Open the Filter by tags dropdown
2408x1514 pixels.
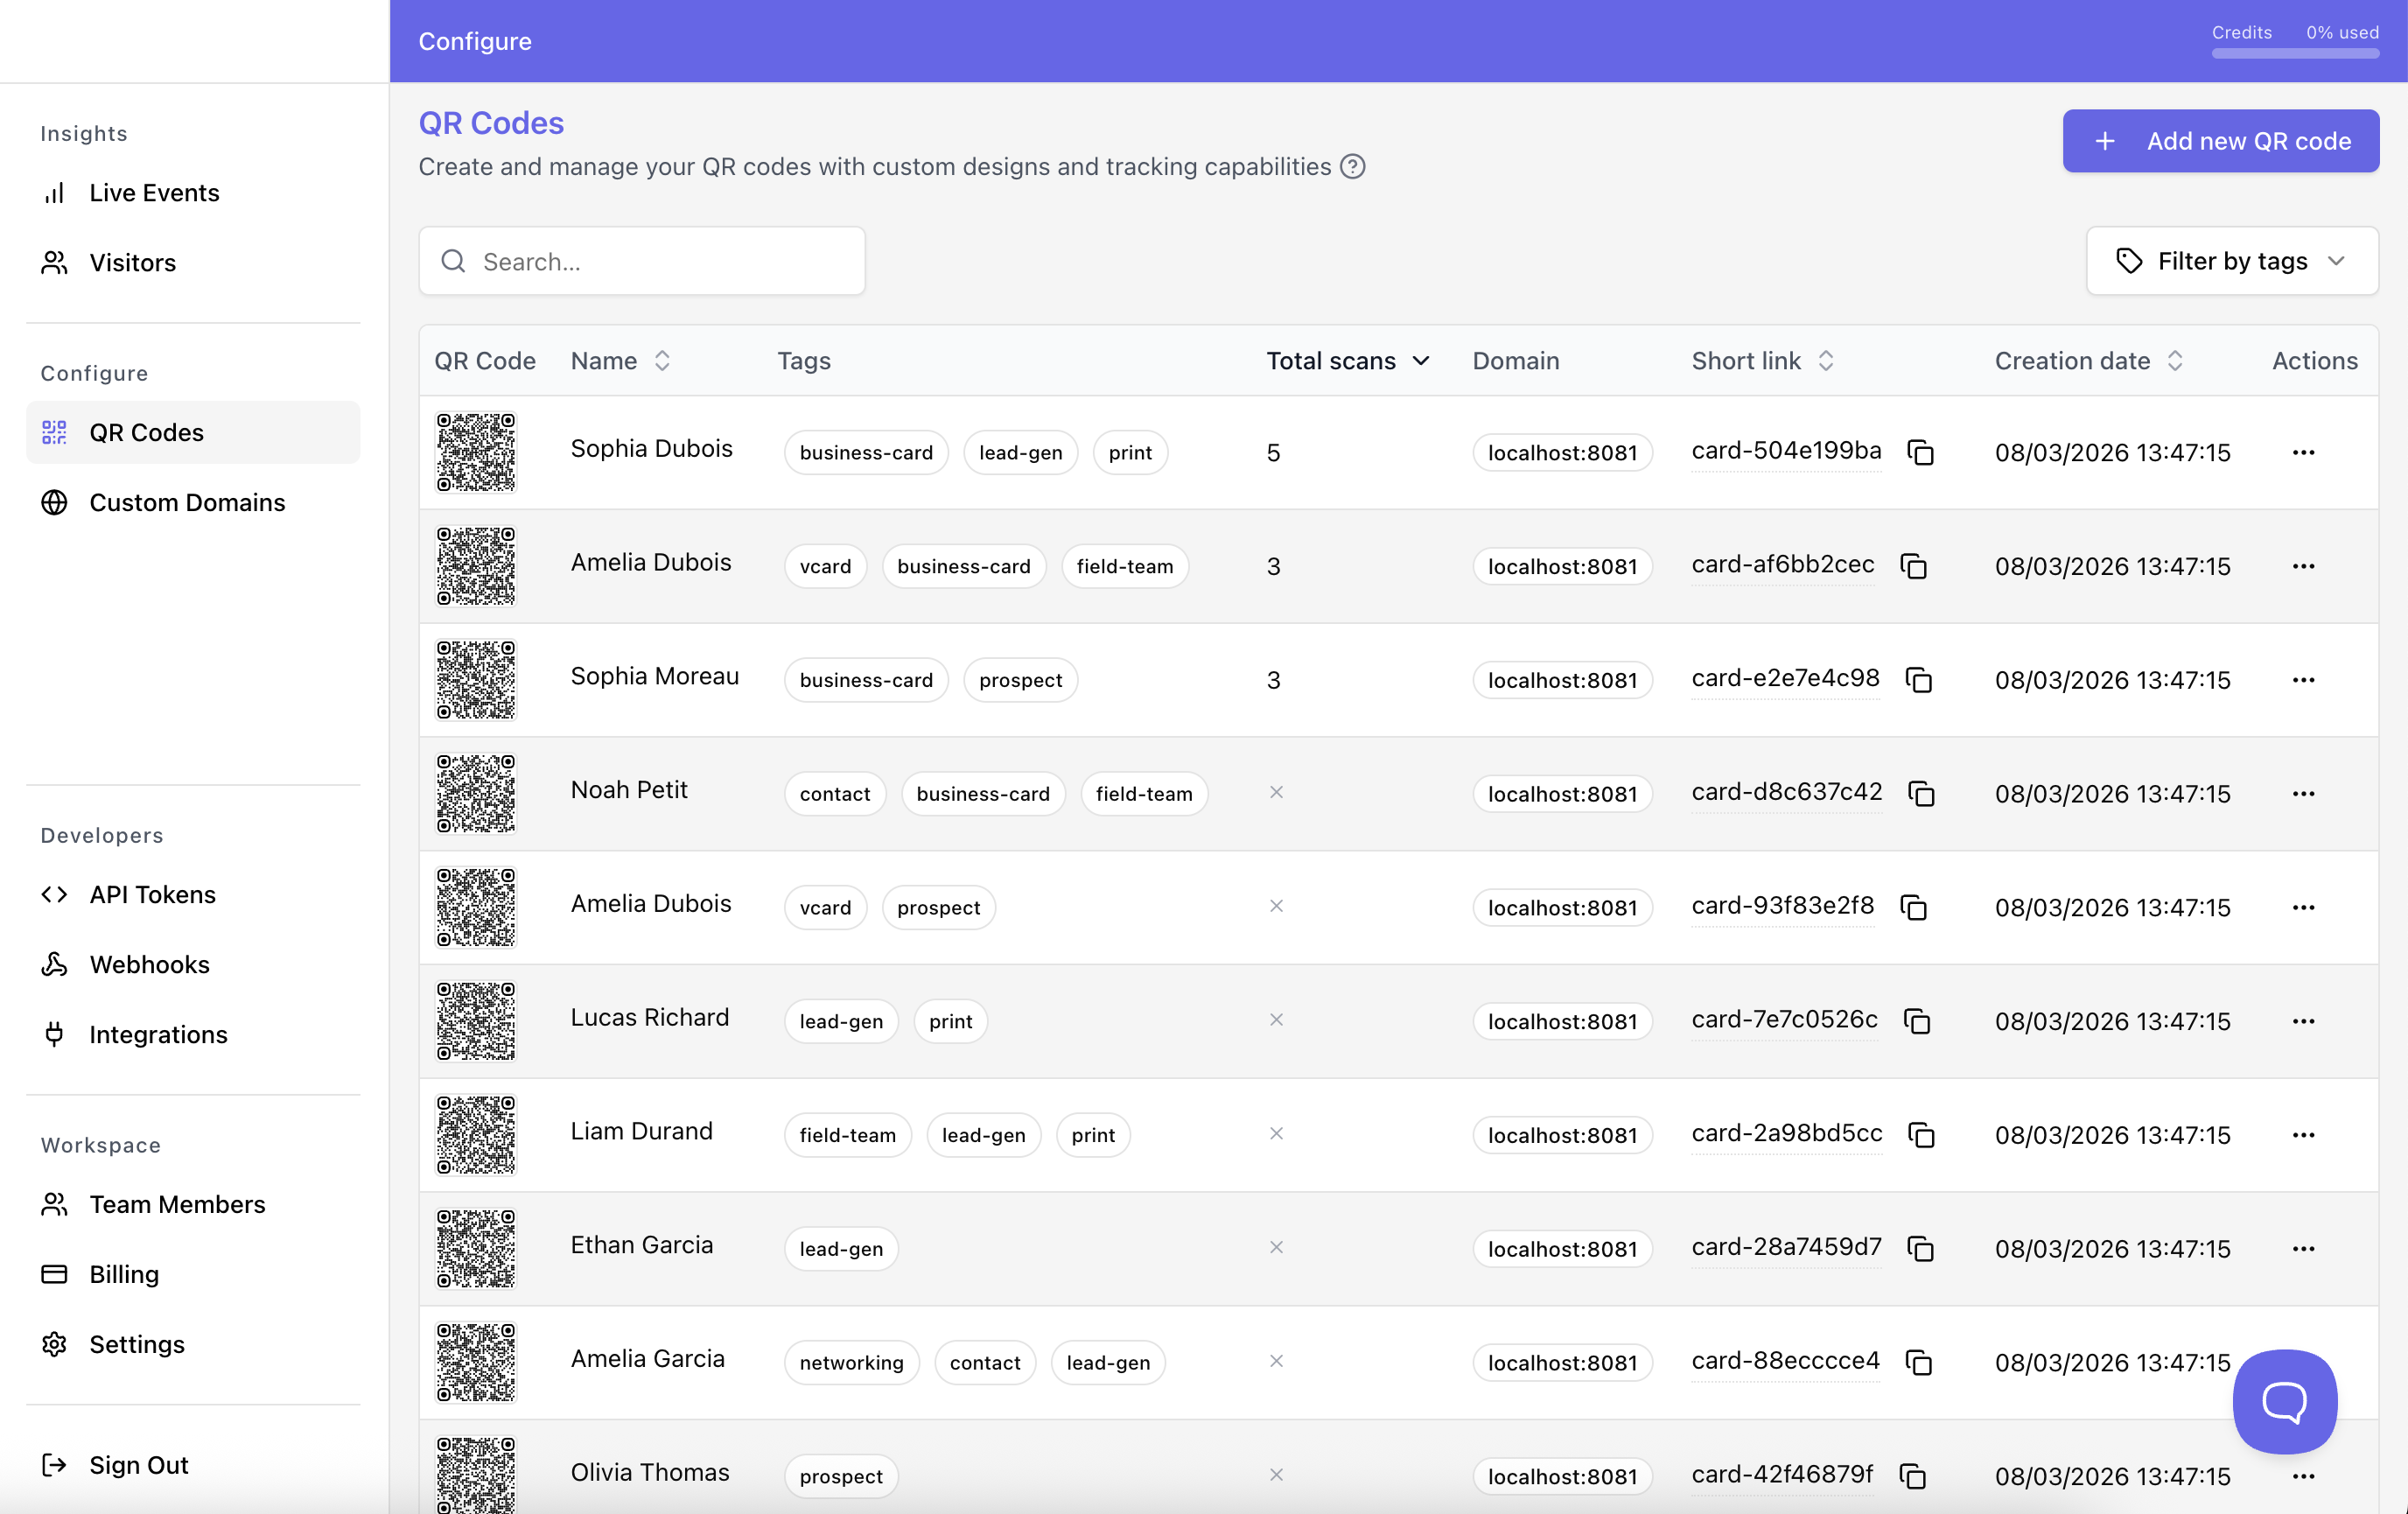tap(2231, 261)
